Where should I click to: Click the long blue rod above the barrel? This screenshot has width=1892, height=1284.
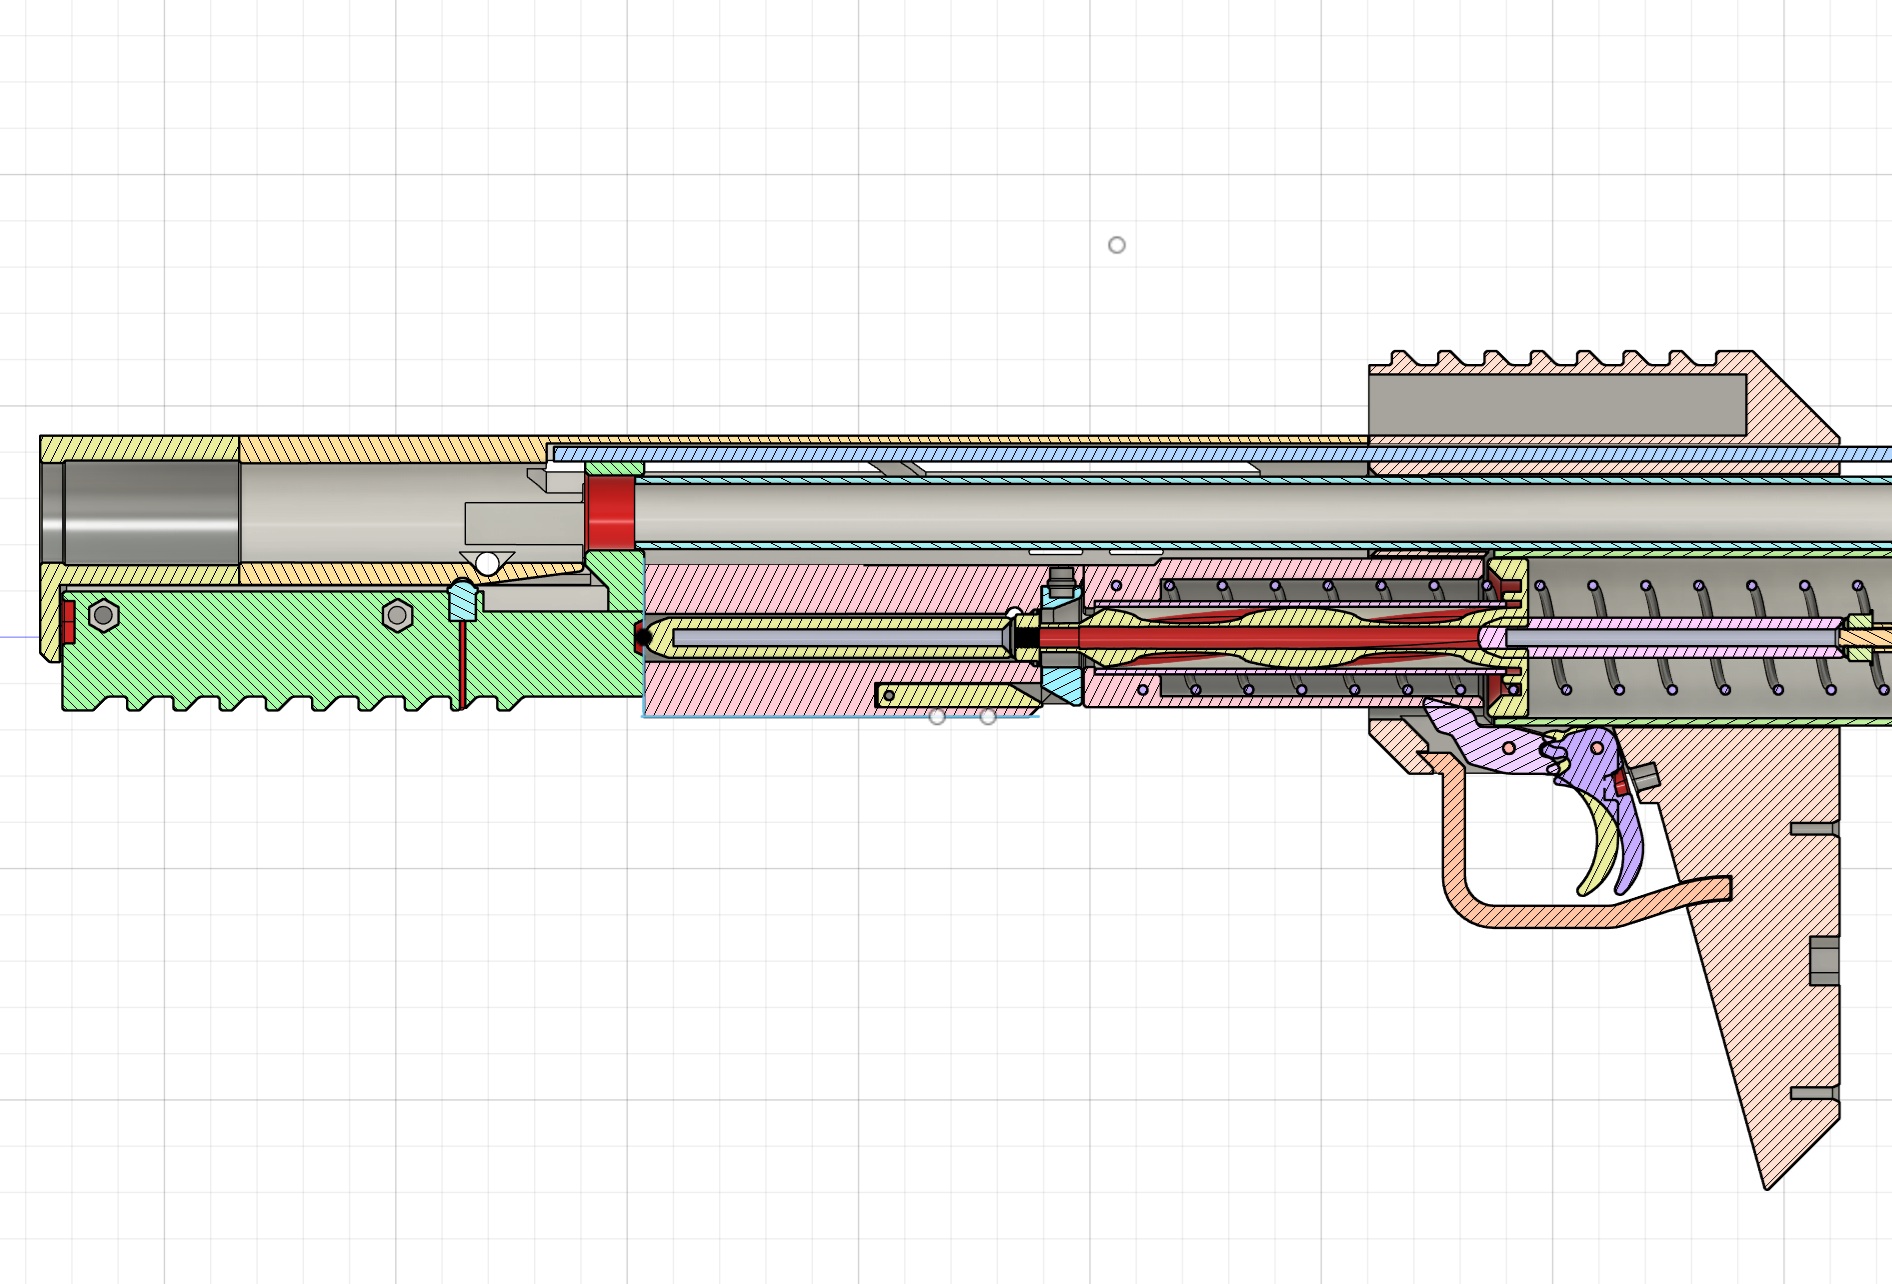pos(1220,454)
